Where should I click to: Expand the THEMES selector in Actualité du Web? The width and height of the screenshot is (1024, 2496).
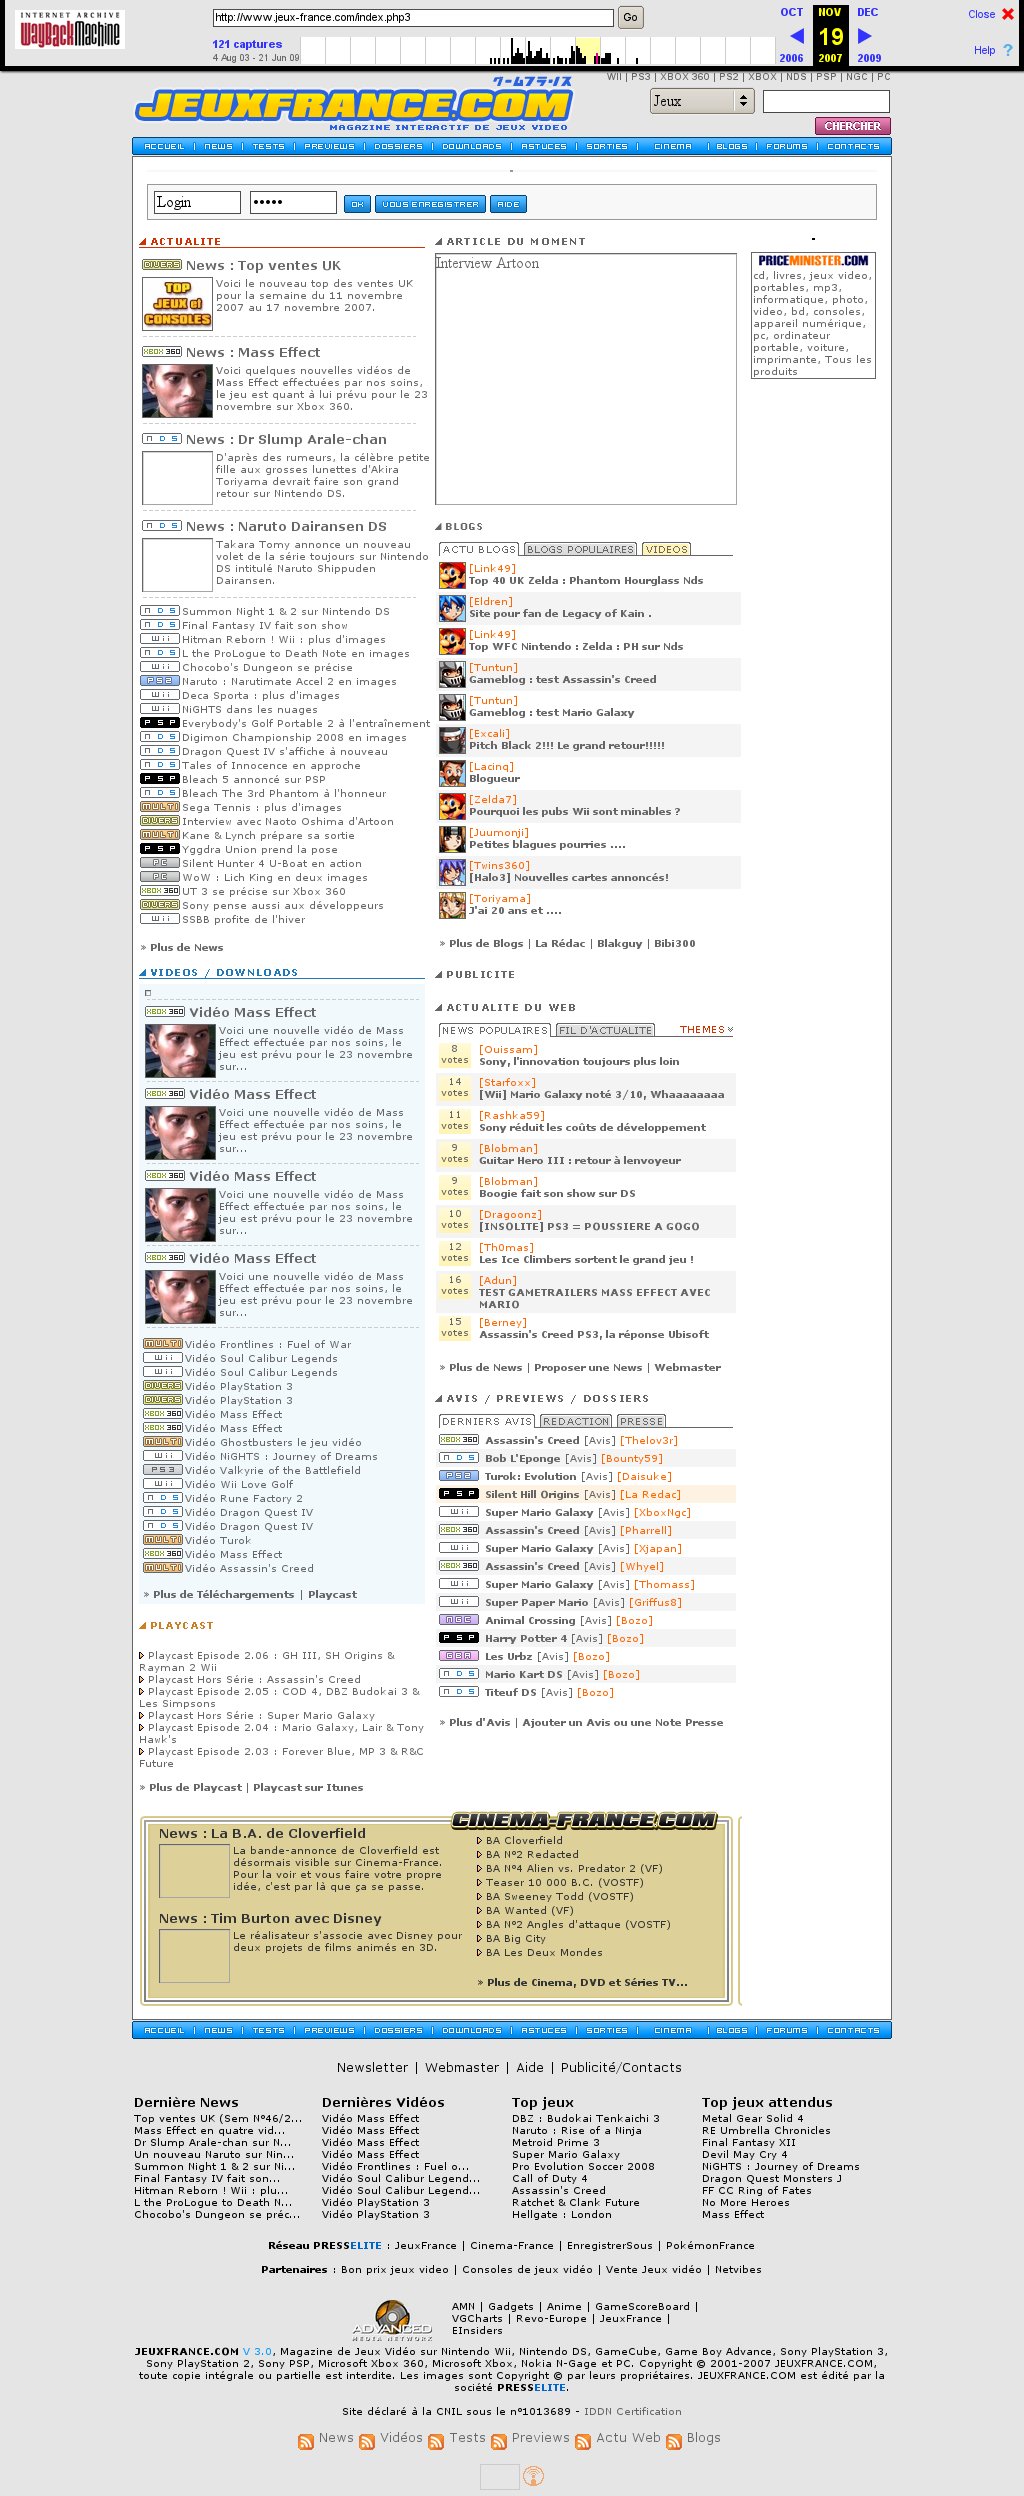706,1029
